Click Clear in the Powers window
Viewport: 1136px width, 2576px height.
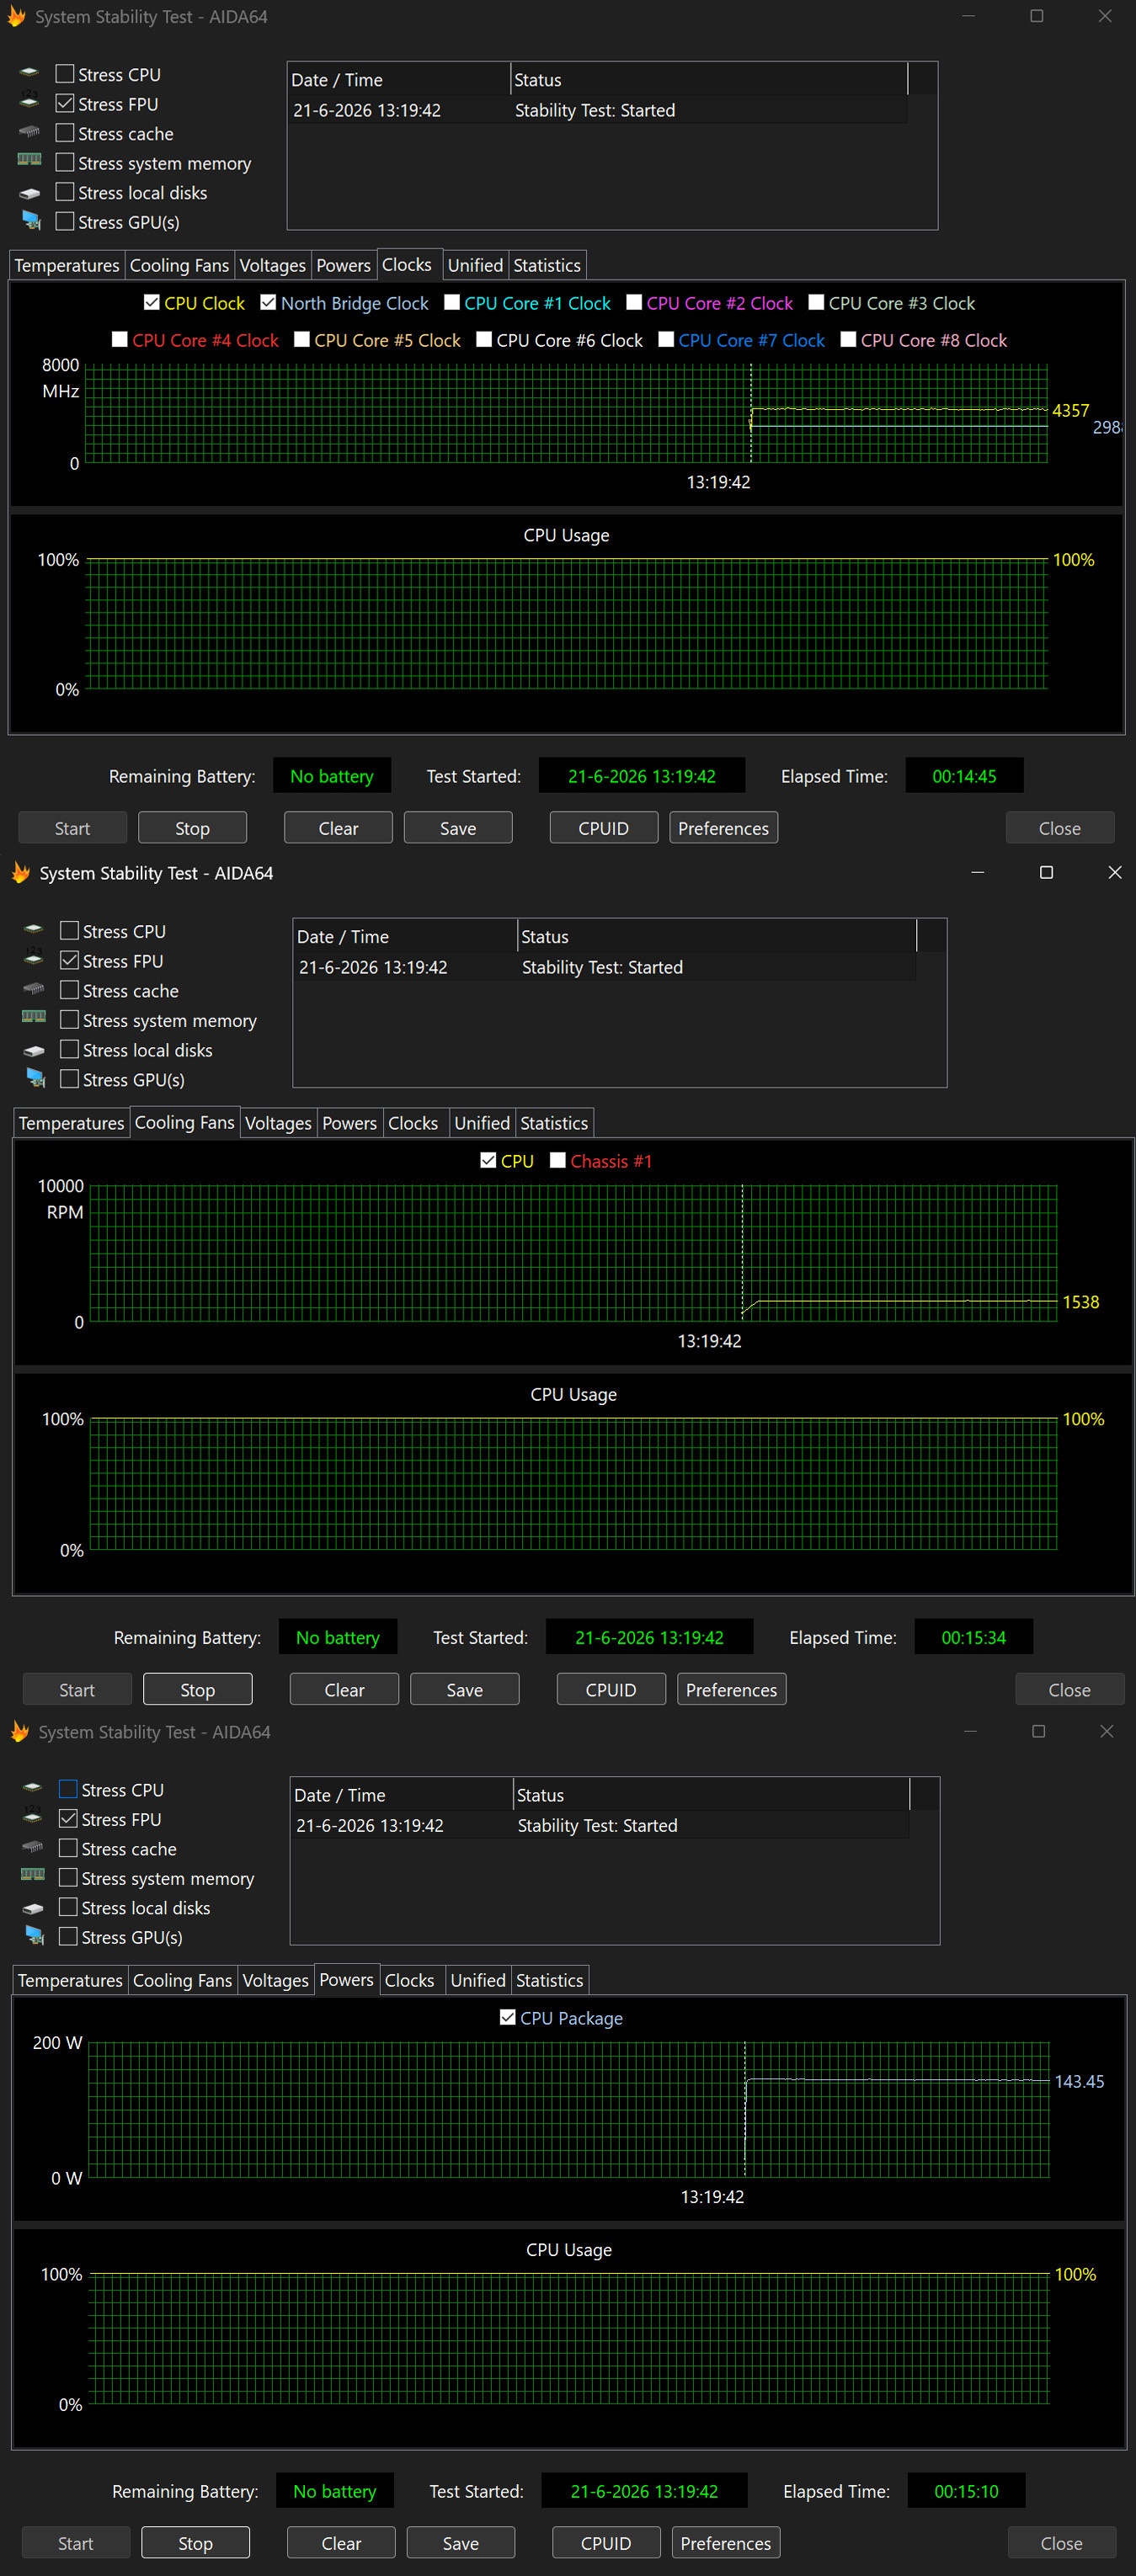point(341,2543)
